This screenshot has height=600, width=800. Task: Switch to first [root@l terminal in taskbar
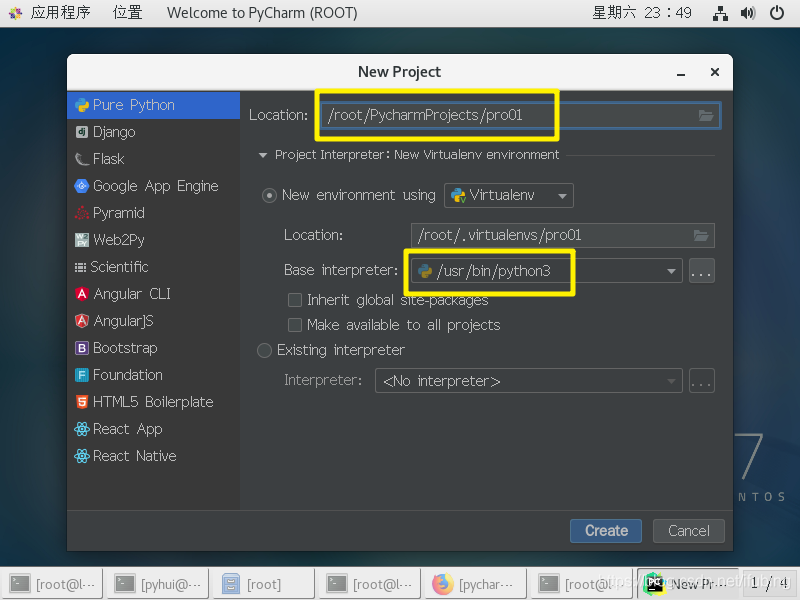[54, 584]
